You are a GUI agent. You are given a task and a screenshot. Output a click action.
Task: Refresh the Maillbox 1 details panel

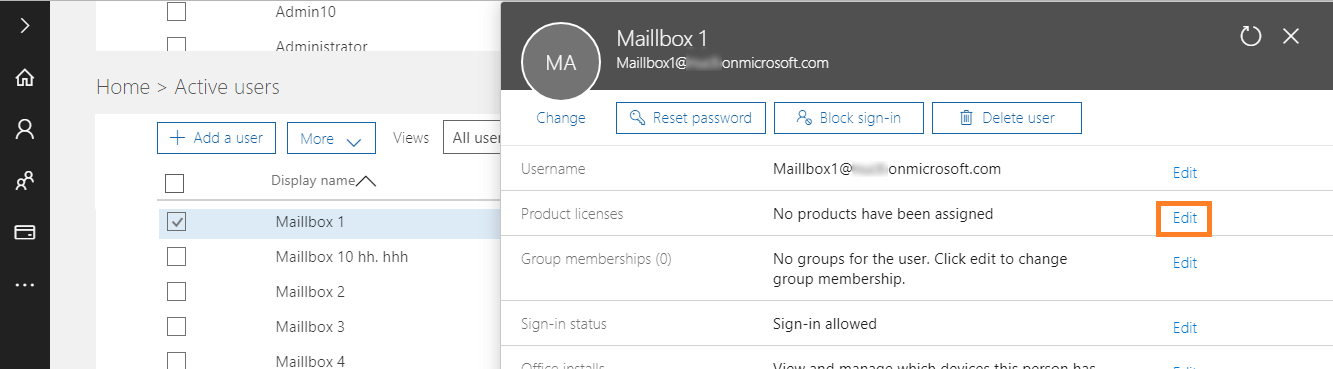[1251, 37]
